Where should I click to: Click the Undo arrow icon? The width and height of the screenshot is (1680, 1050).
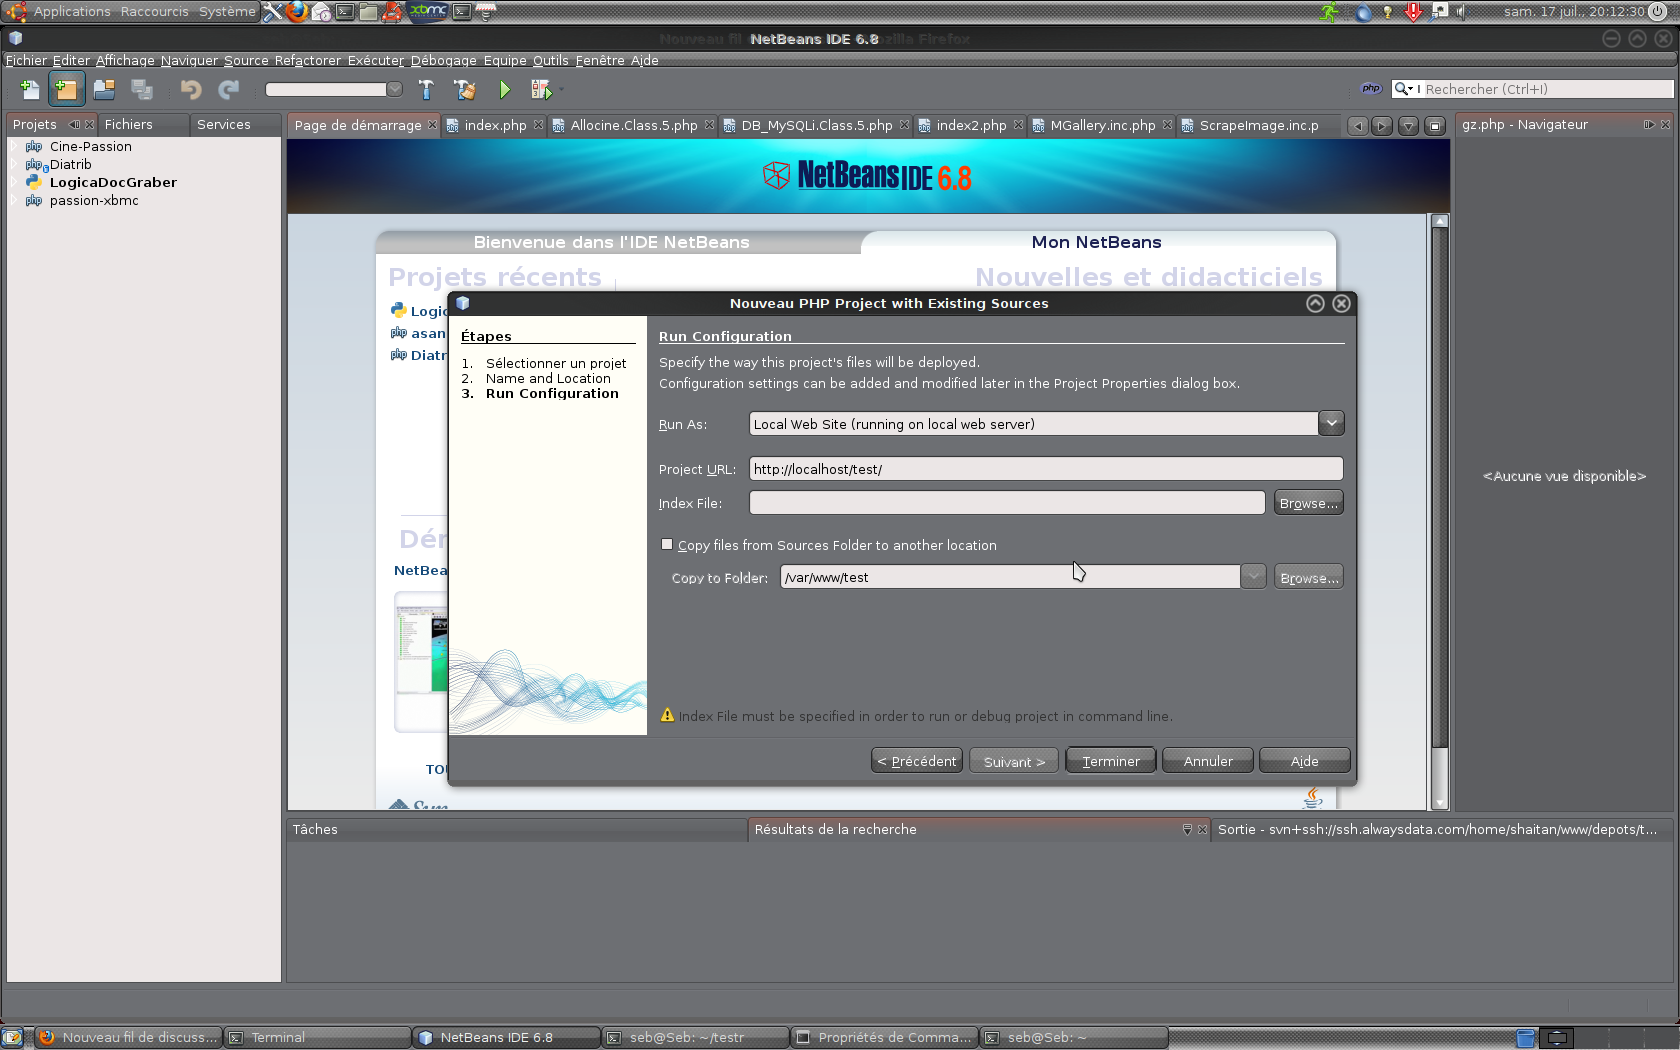190,89
